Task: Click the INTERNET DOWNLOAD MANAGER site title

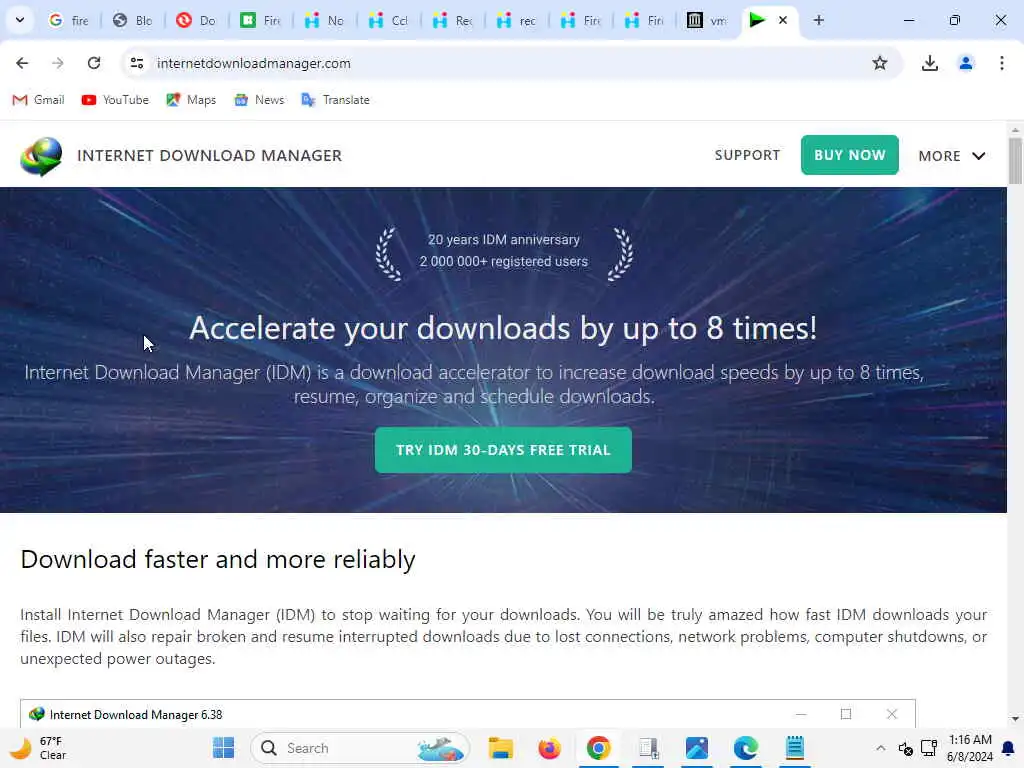Action: [x=210, y=155]
